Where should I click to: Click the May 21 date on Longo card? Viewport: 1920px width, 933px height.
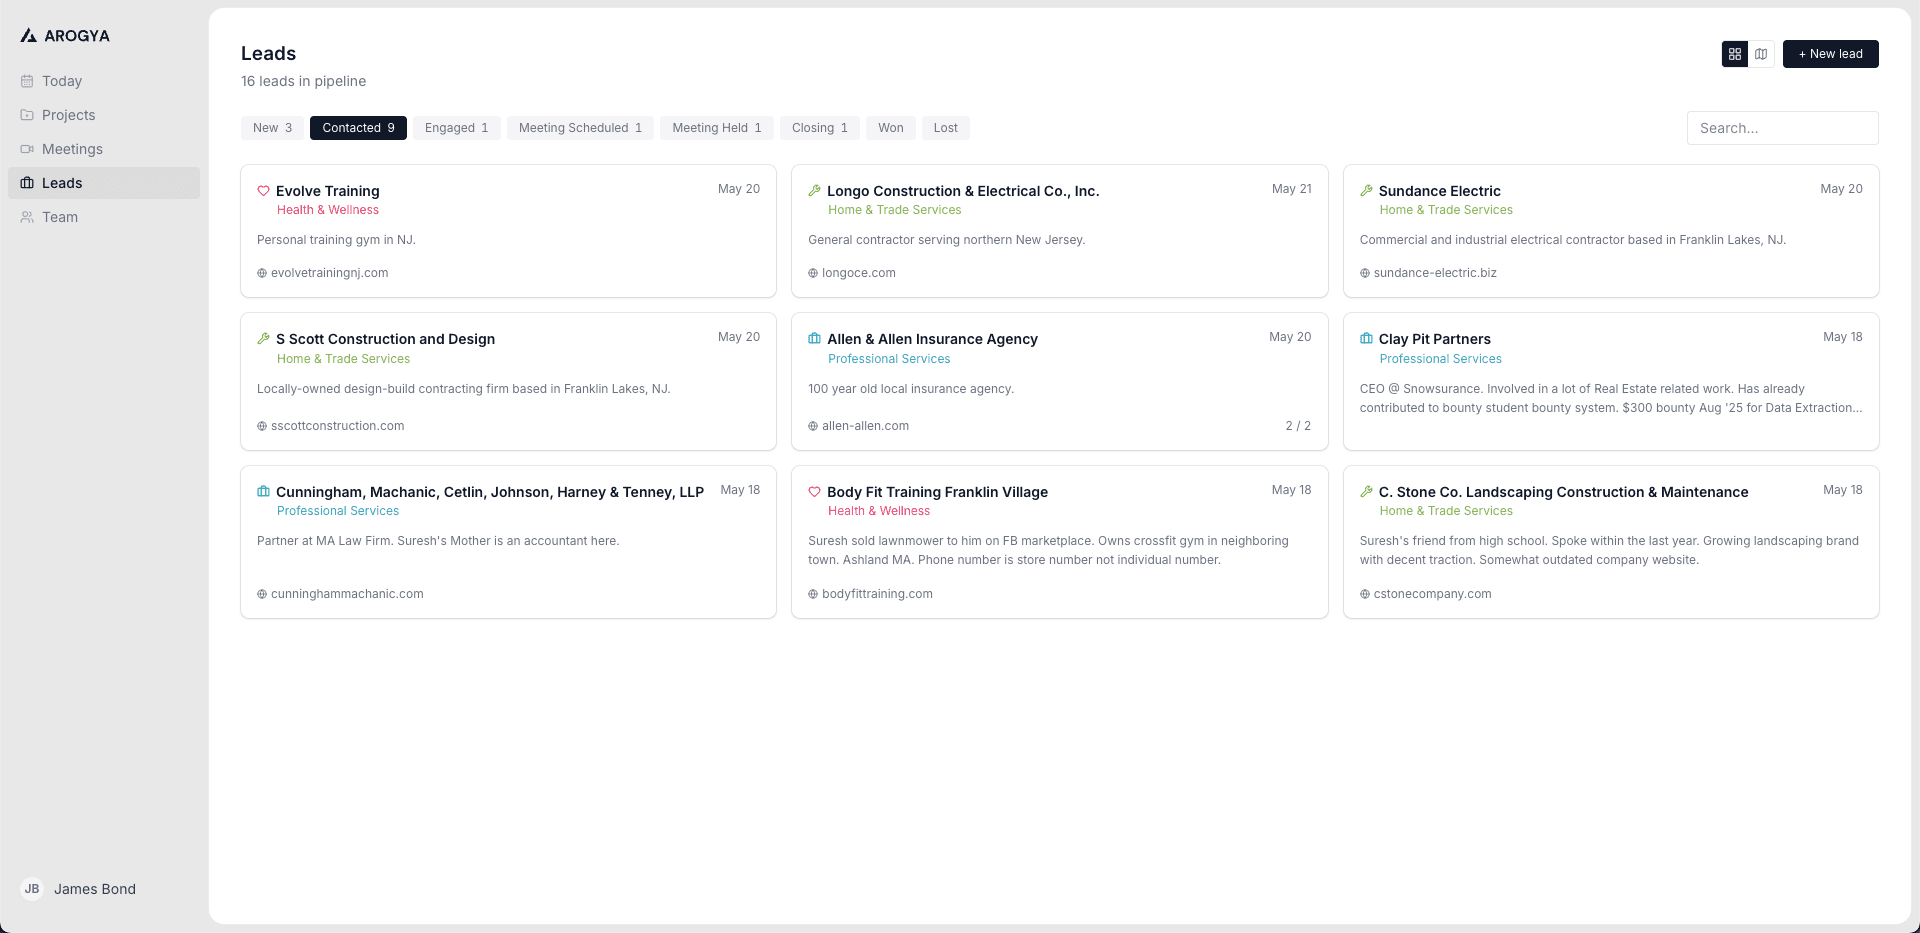1291,189
